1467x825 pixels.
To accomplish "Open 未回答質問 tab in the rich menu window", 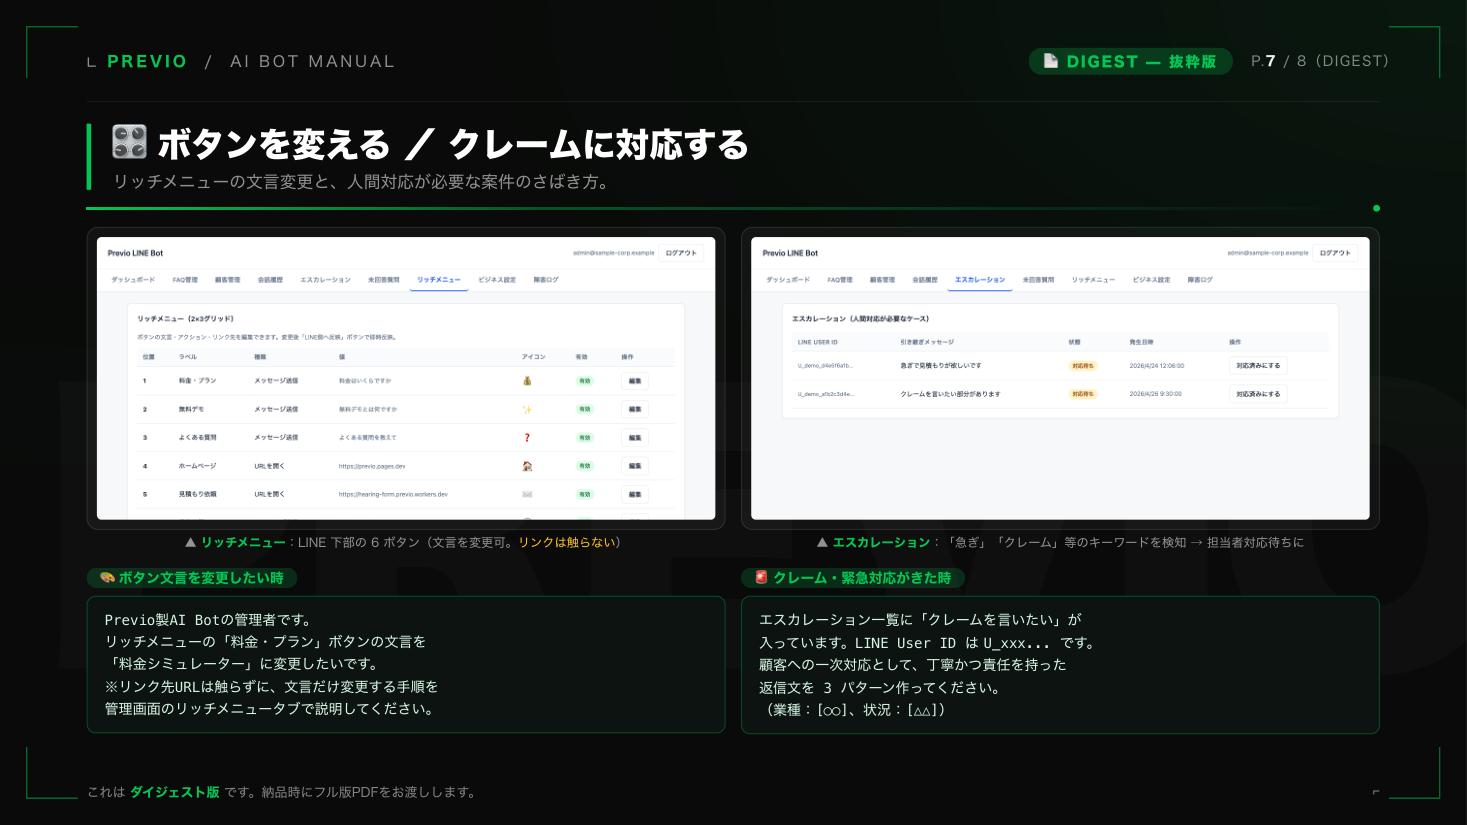I will [383, 280].
